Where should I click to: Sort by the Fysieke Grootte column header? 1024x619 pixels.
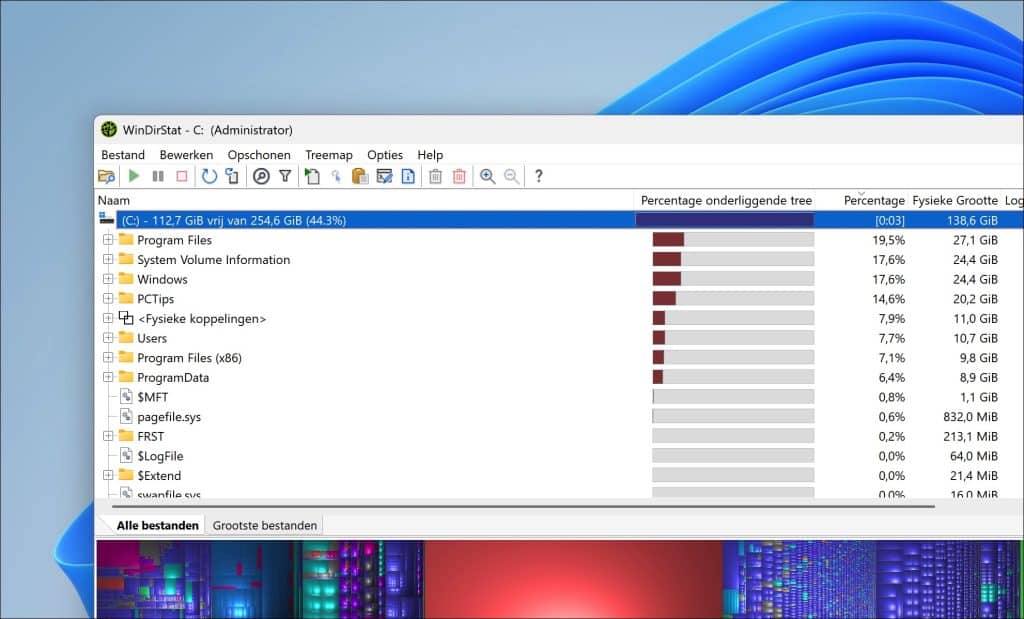pyautogui.click(x=955, y=200)
